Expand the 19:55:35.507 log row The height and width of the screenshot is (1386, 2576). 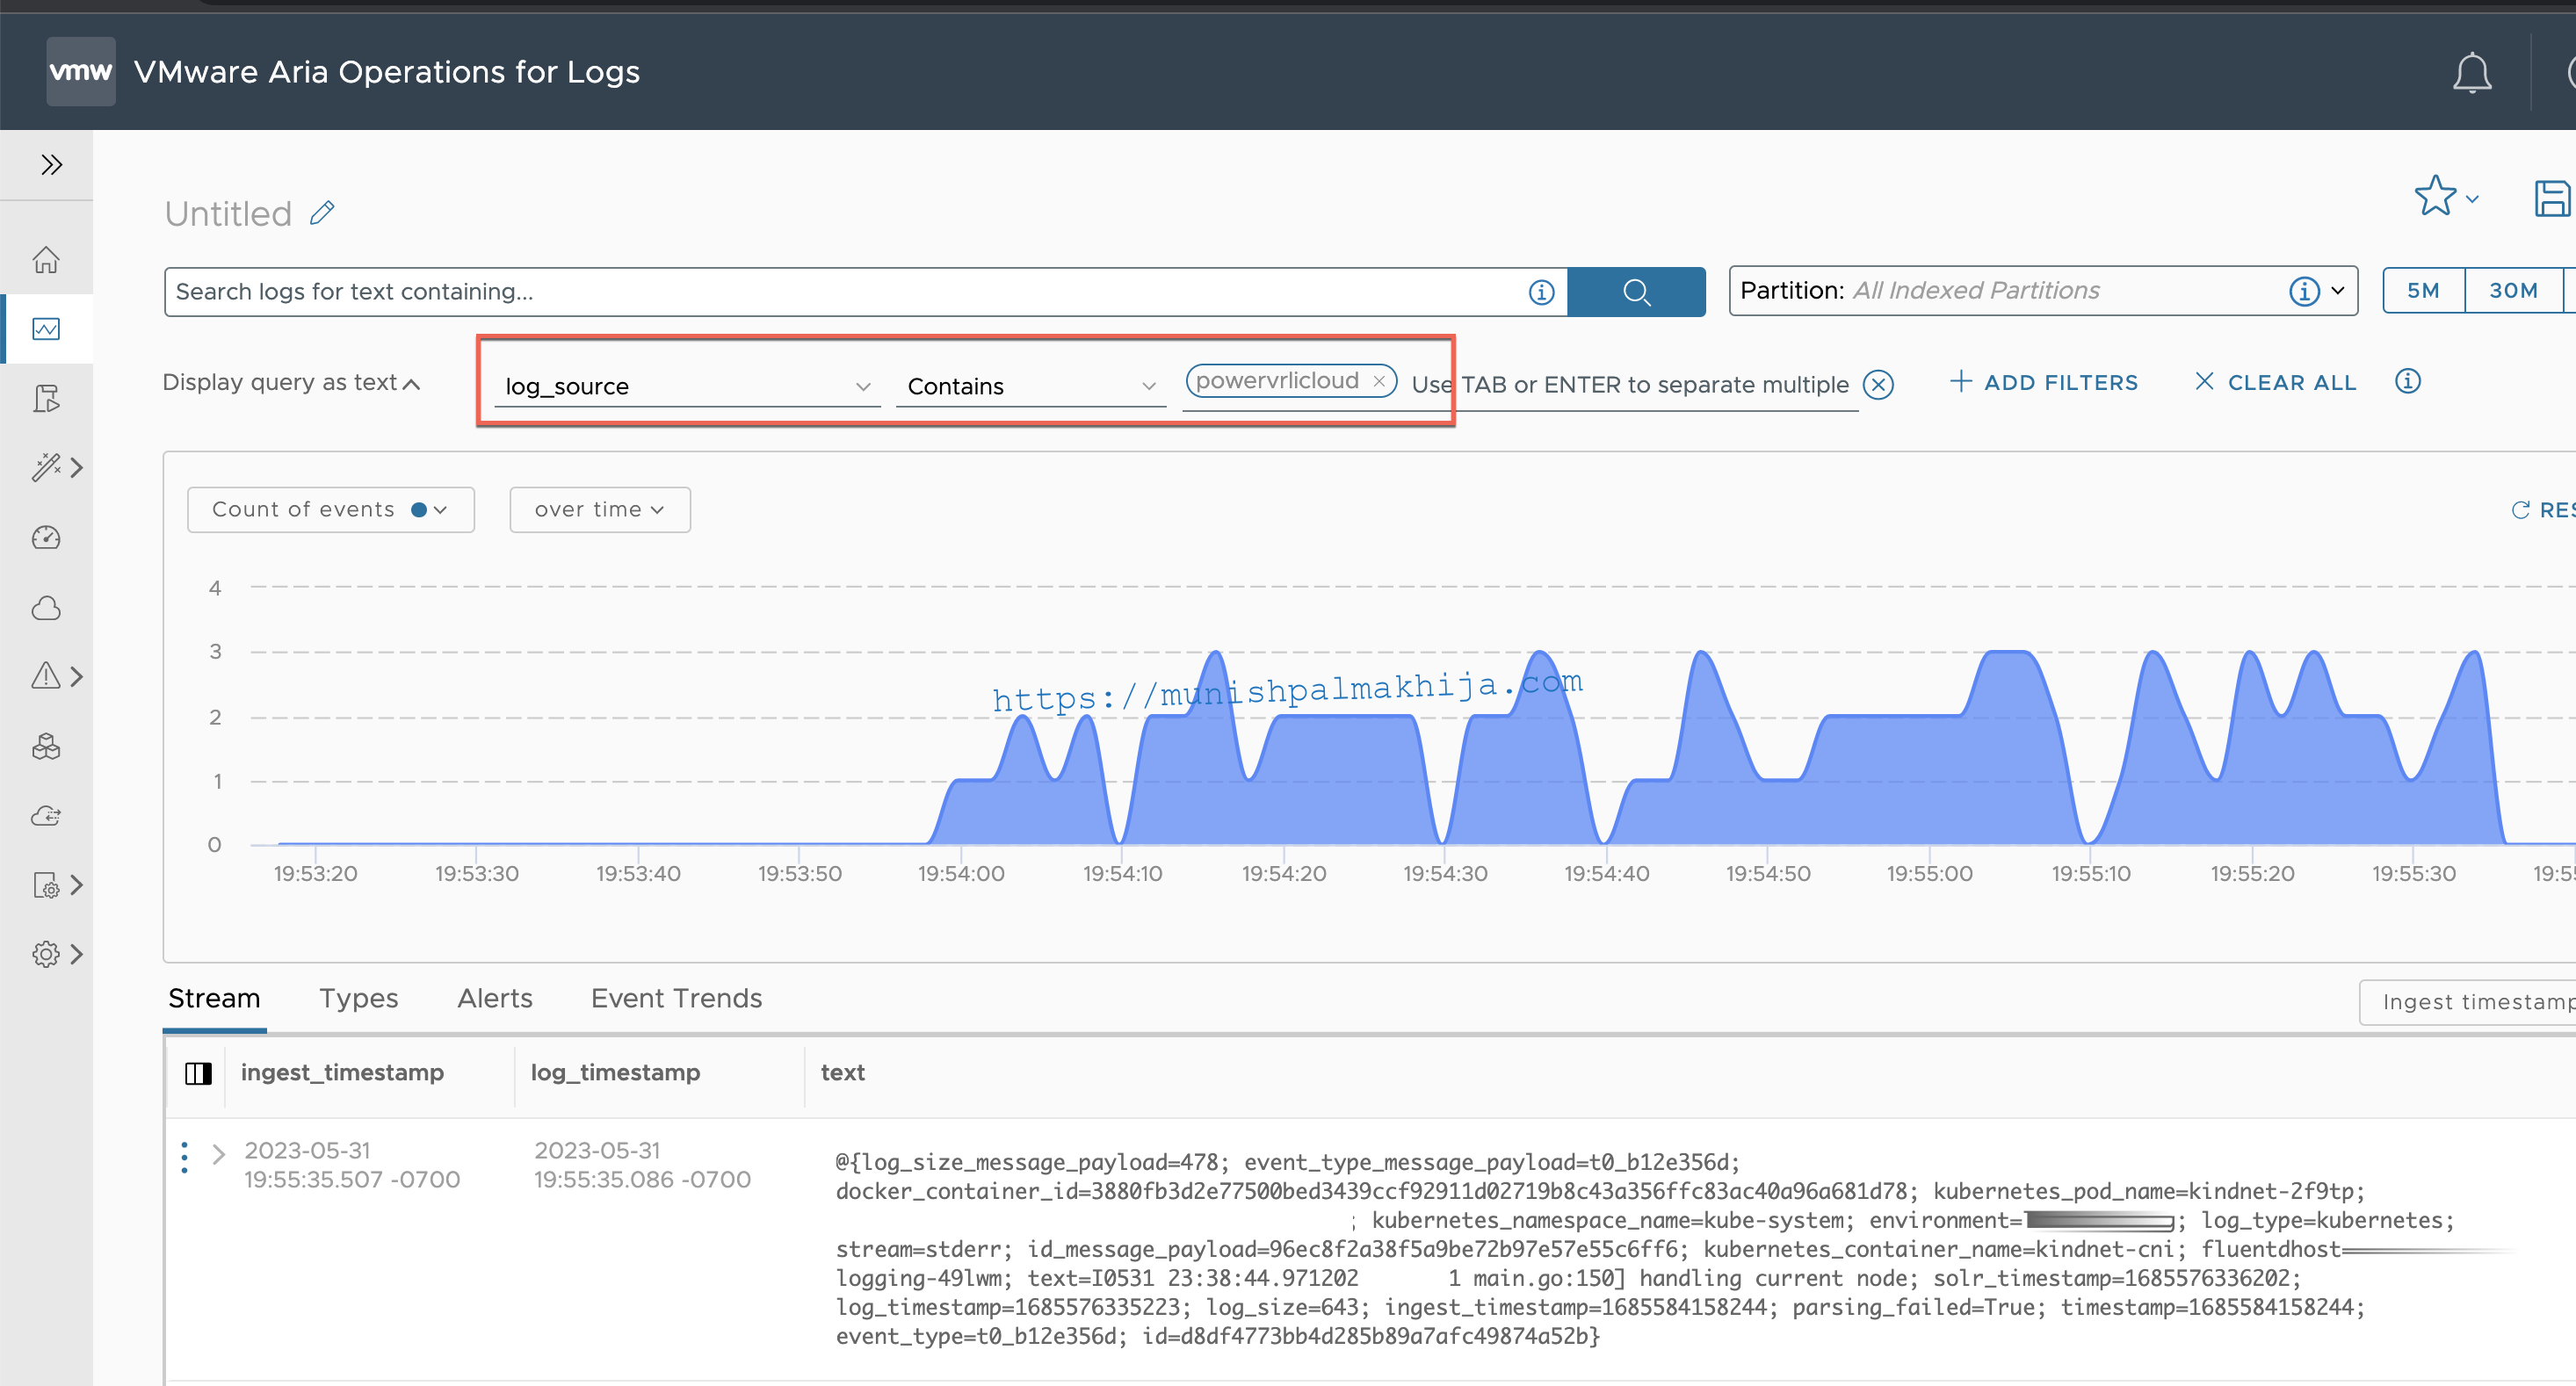coord(219,1154)
